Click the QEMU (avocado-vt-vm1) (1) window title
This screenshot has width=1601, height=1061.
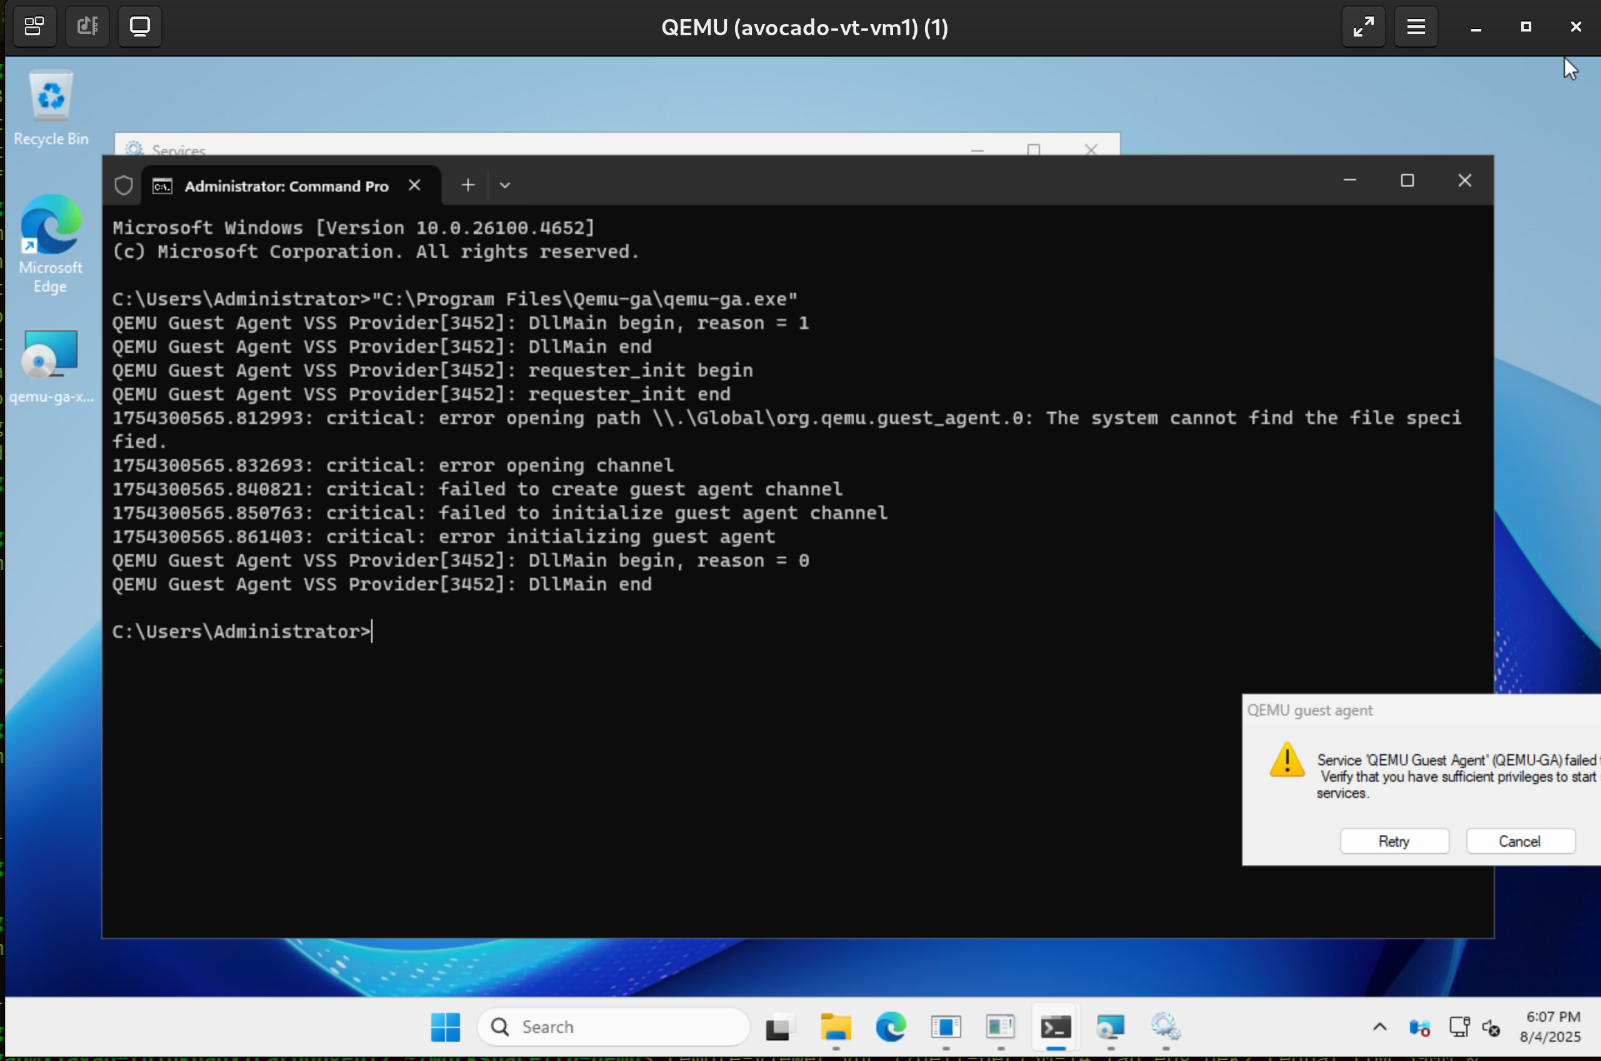805,27
